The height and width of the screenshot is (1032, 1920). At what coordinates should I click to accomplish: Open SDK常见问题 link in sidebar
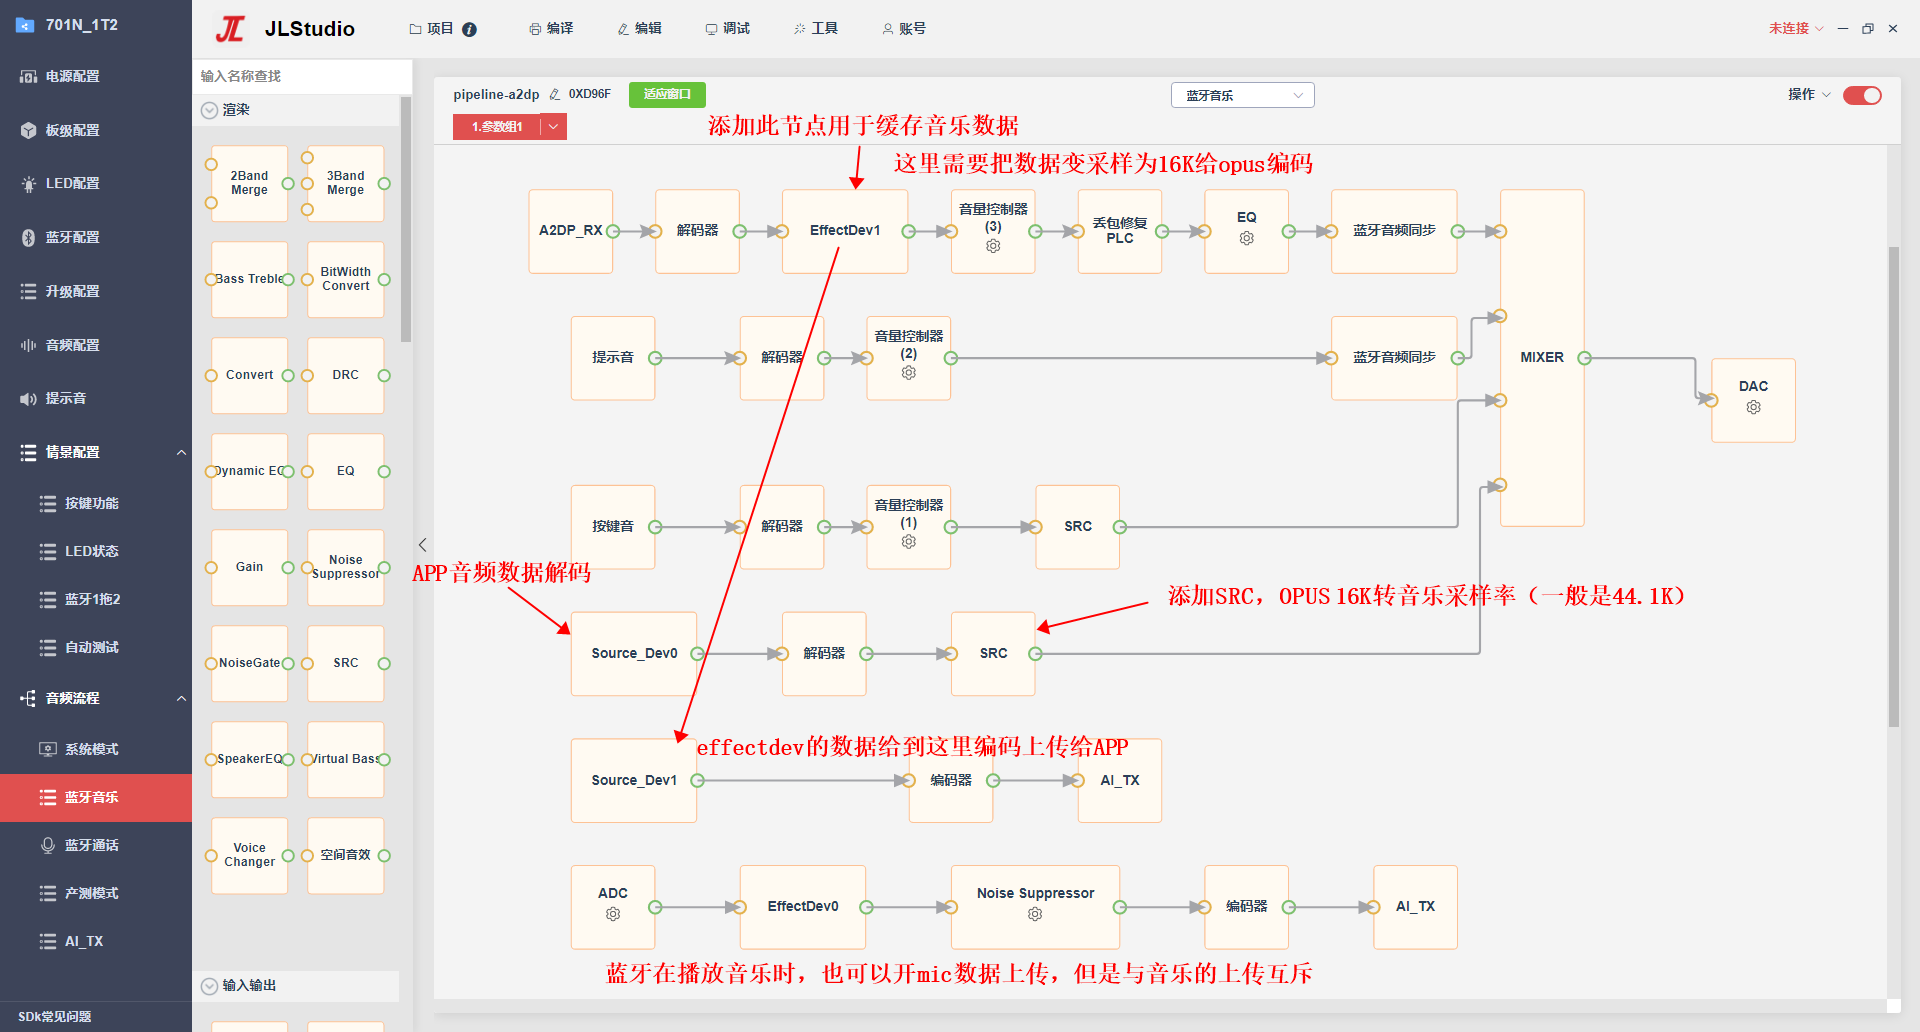pyautogui.click(x=55, y=1017)
